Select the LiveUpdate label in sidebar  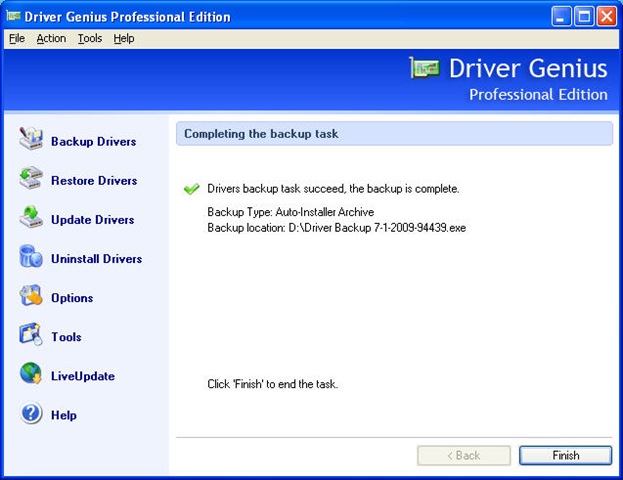83,376
